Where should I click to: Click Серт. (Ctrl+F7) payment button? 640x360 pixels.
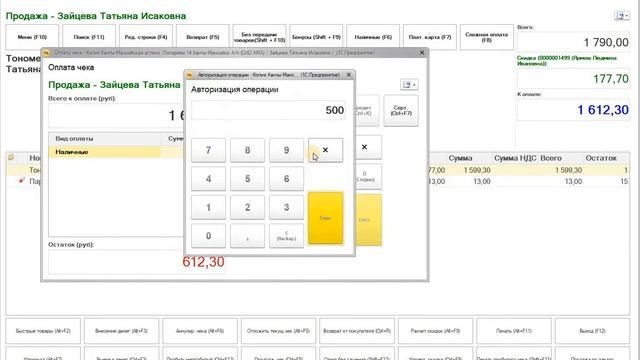click(401, 110)
